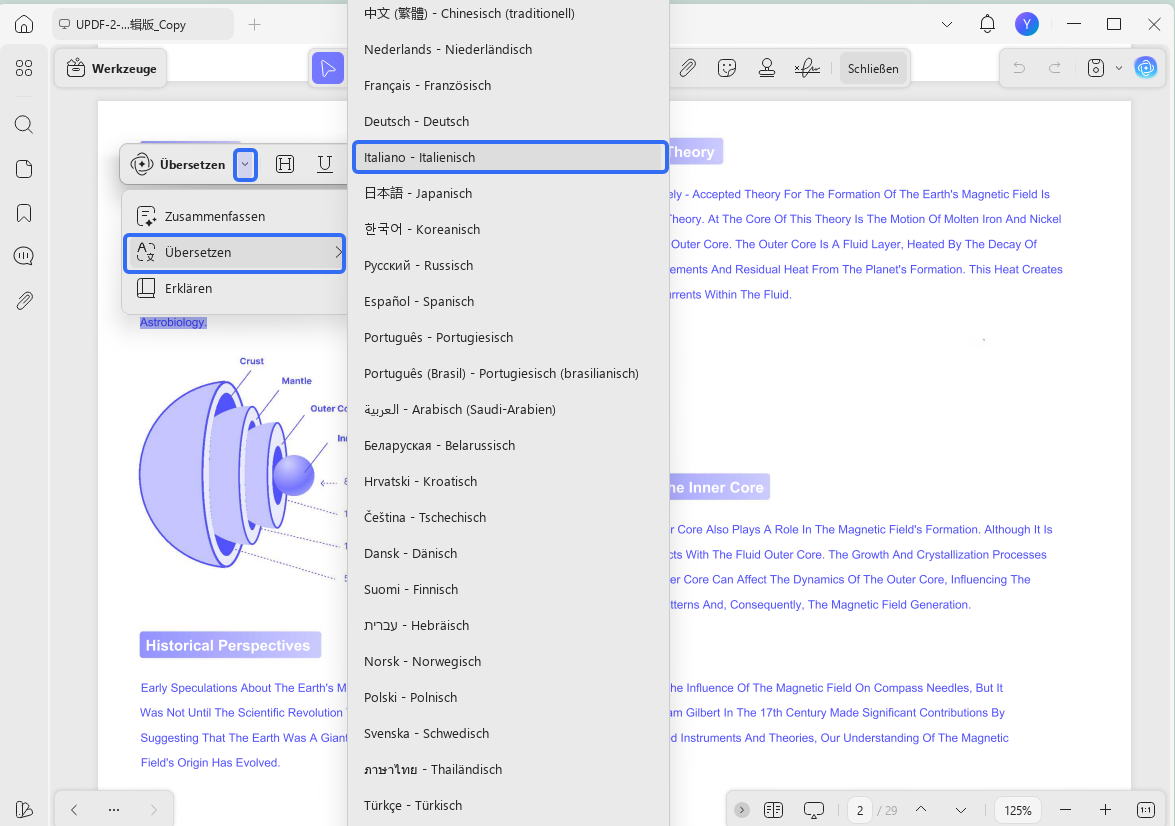Open the Home icon

tap(24, 24)
